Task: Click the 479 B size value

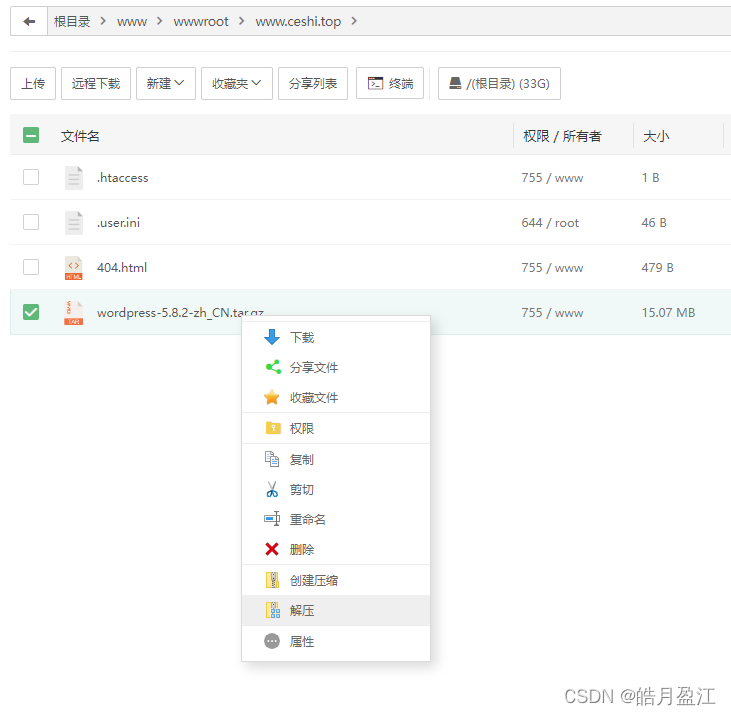Action: (x=657, y=268)
